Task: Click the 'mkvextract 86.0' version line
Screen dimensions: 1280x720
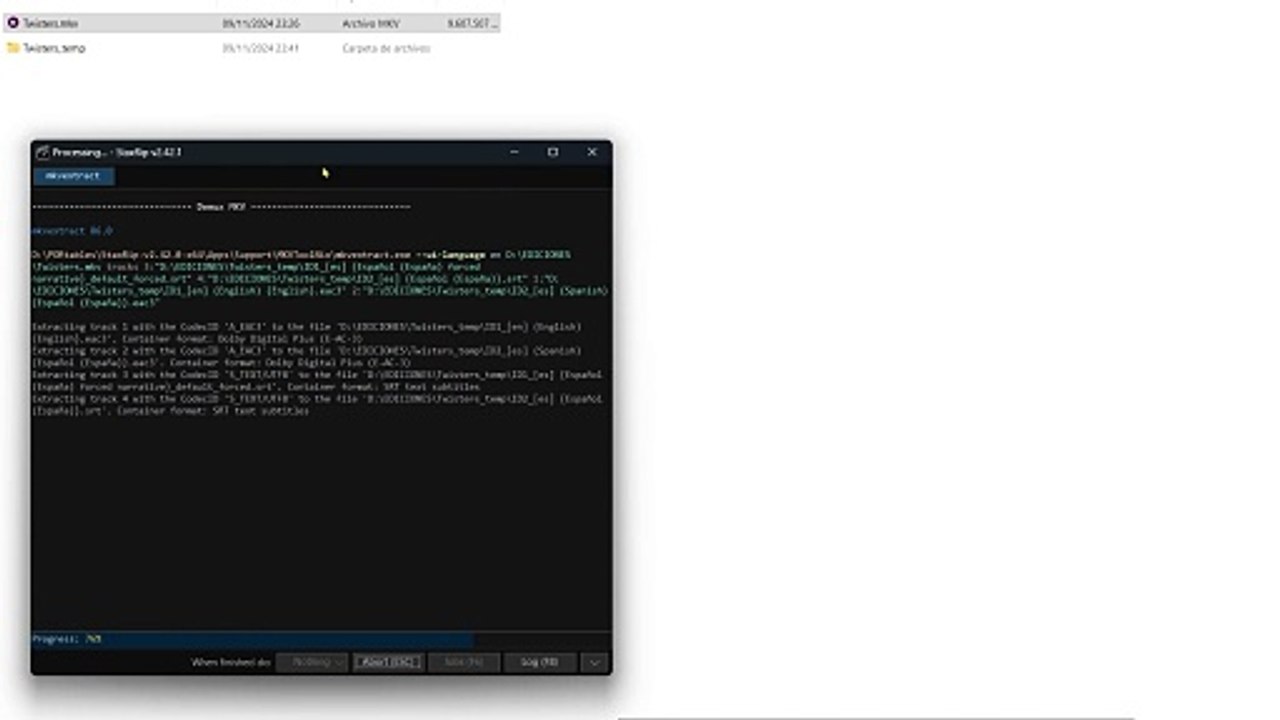Action: (72, 231)
